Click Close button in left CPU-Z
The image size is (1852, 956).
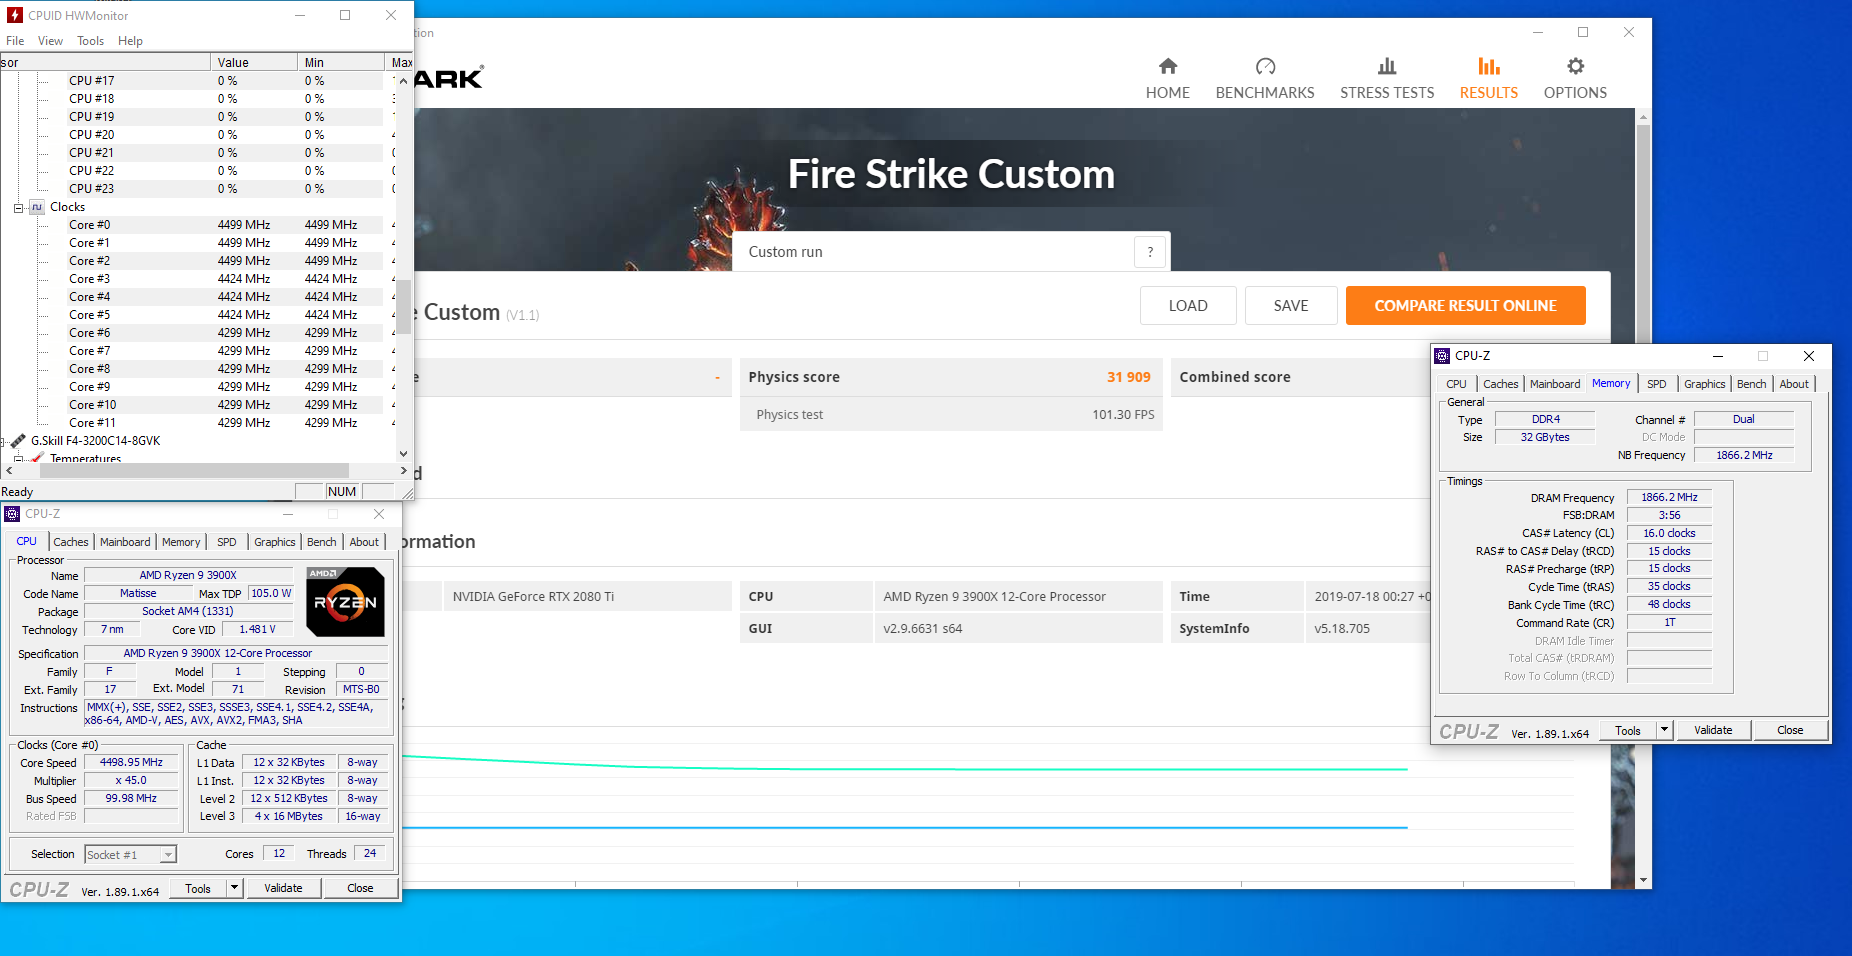[360, 888]
